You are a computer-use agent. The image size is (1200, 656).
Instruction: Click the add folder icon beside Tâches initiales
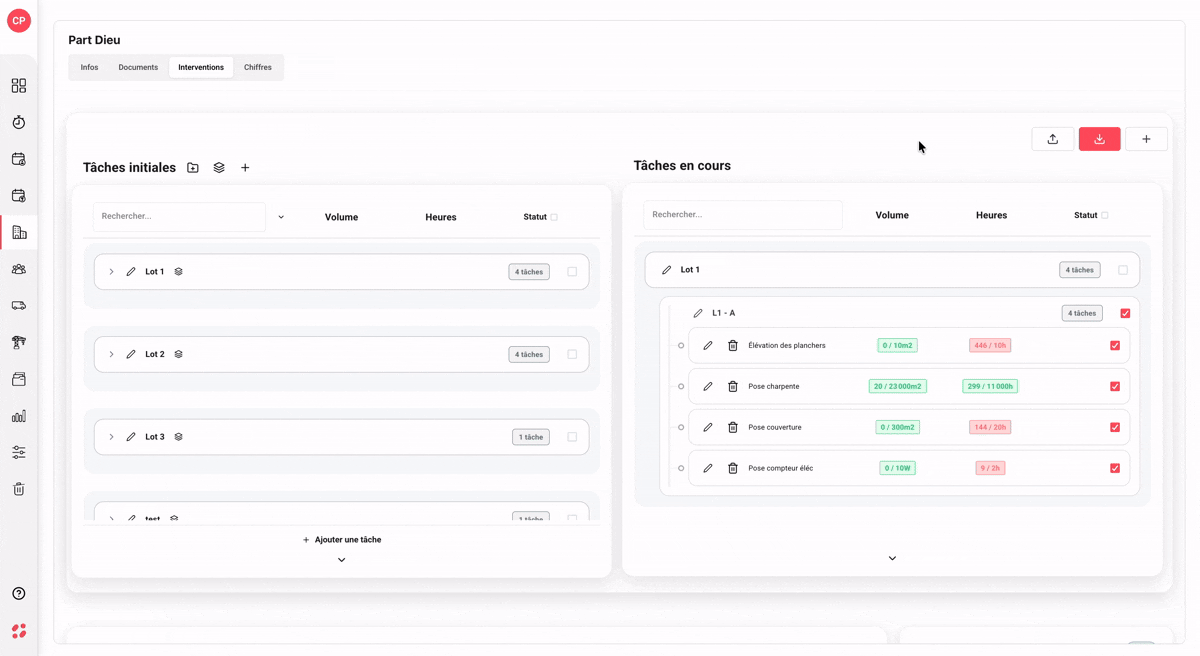click(x=193, y=168)
